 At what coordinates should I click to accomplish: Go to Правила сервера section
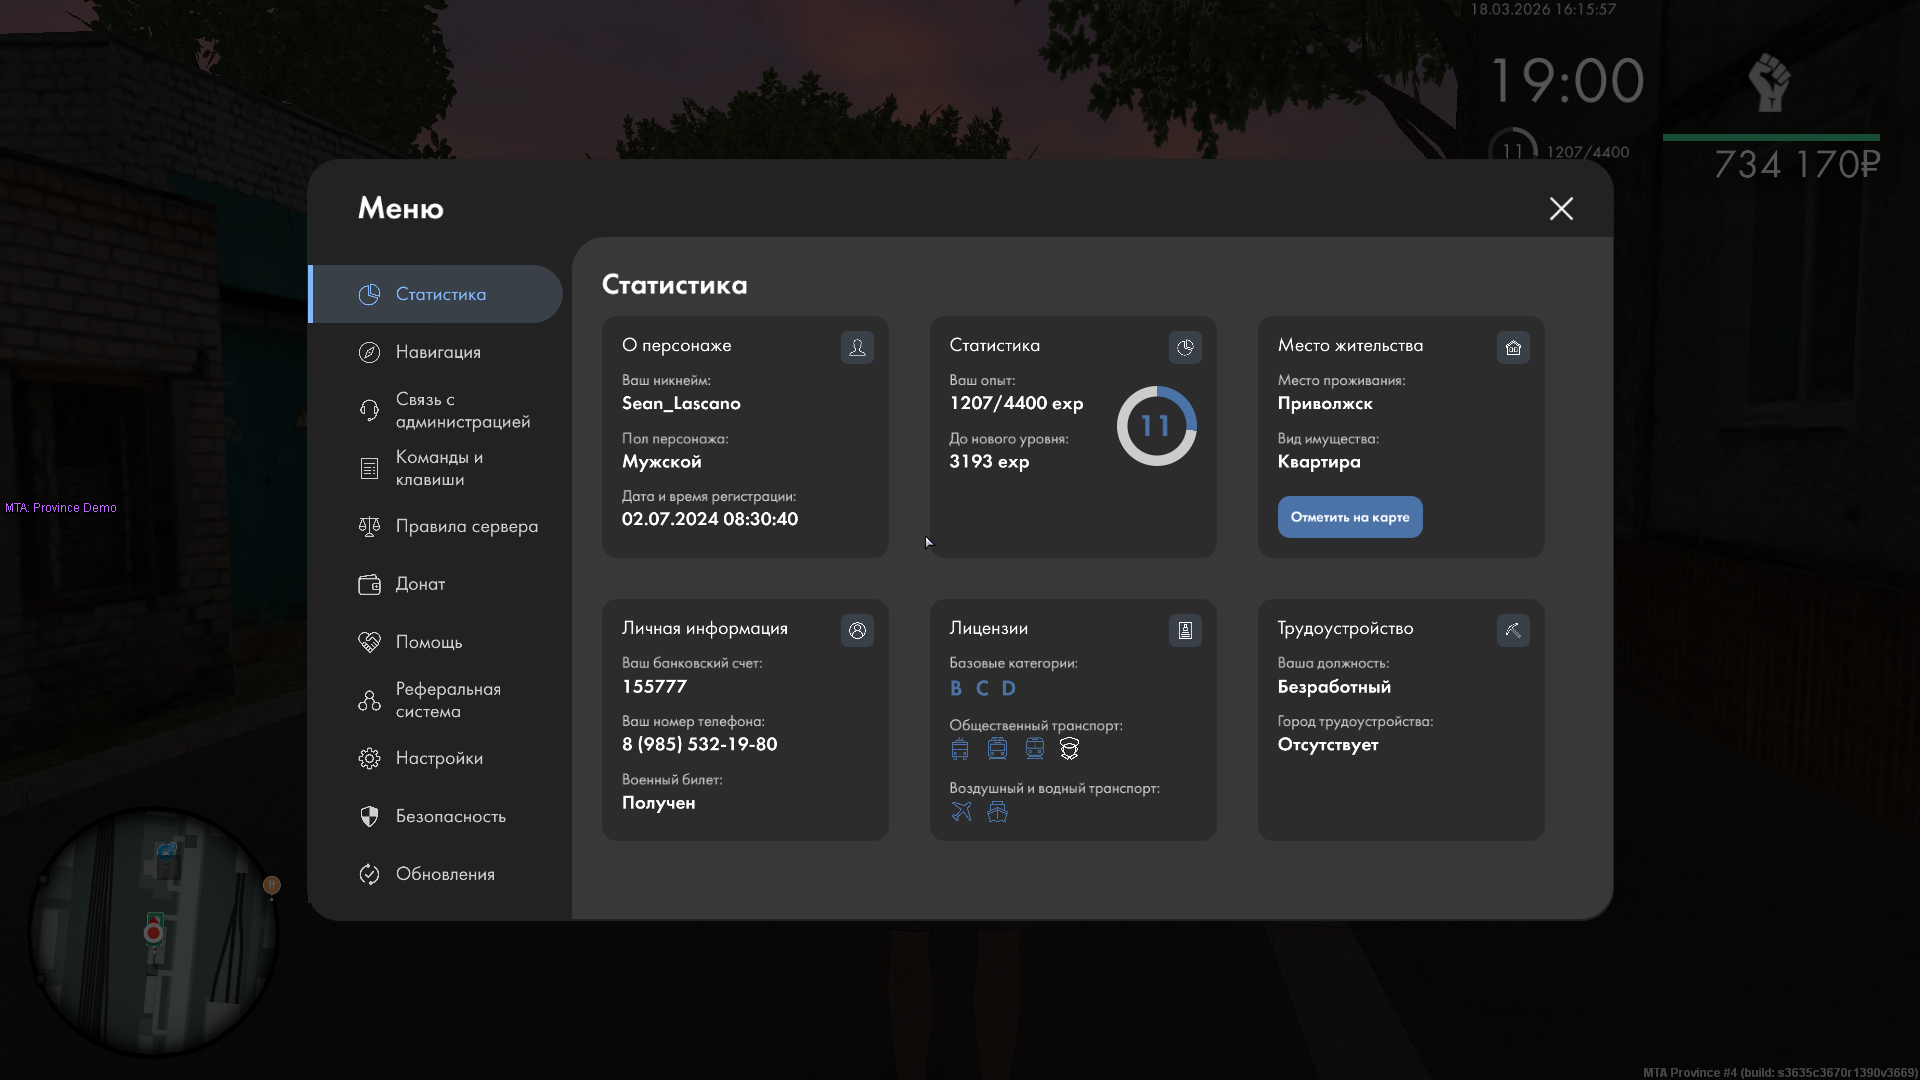(x=465, y=526)
